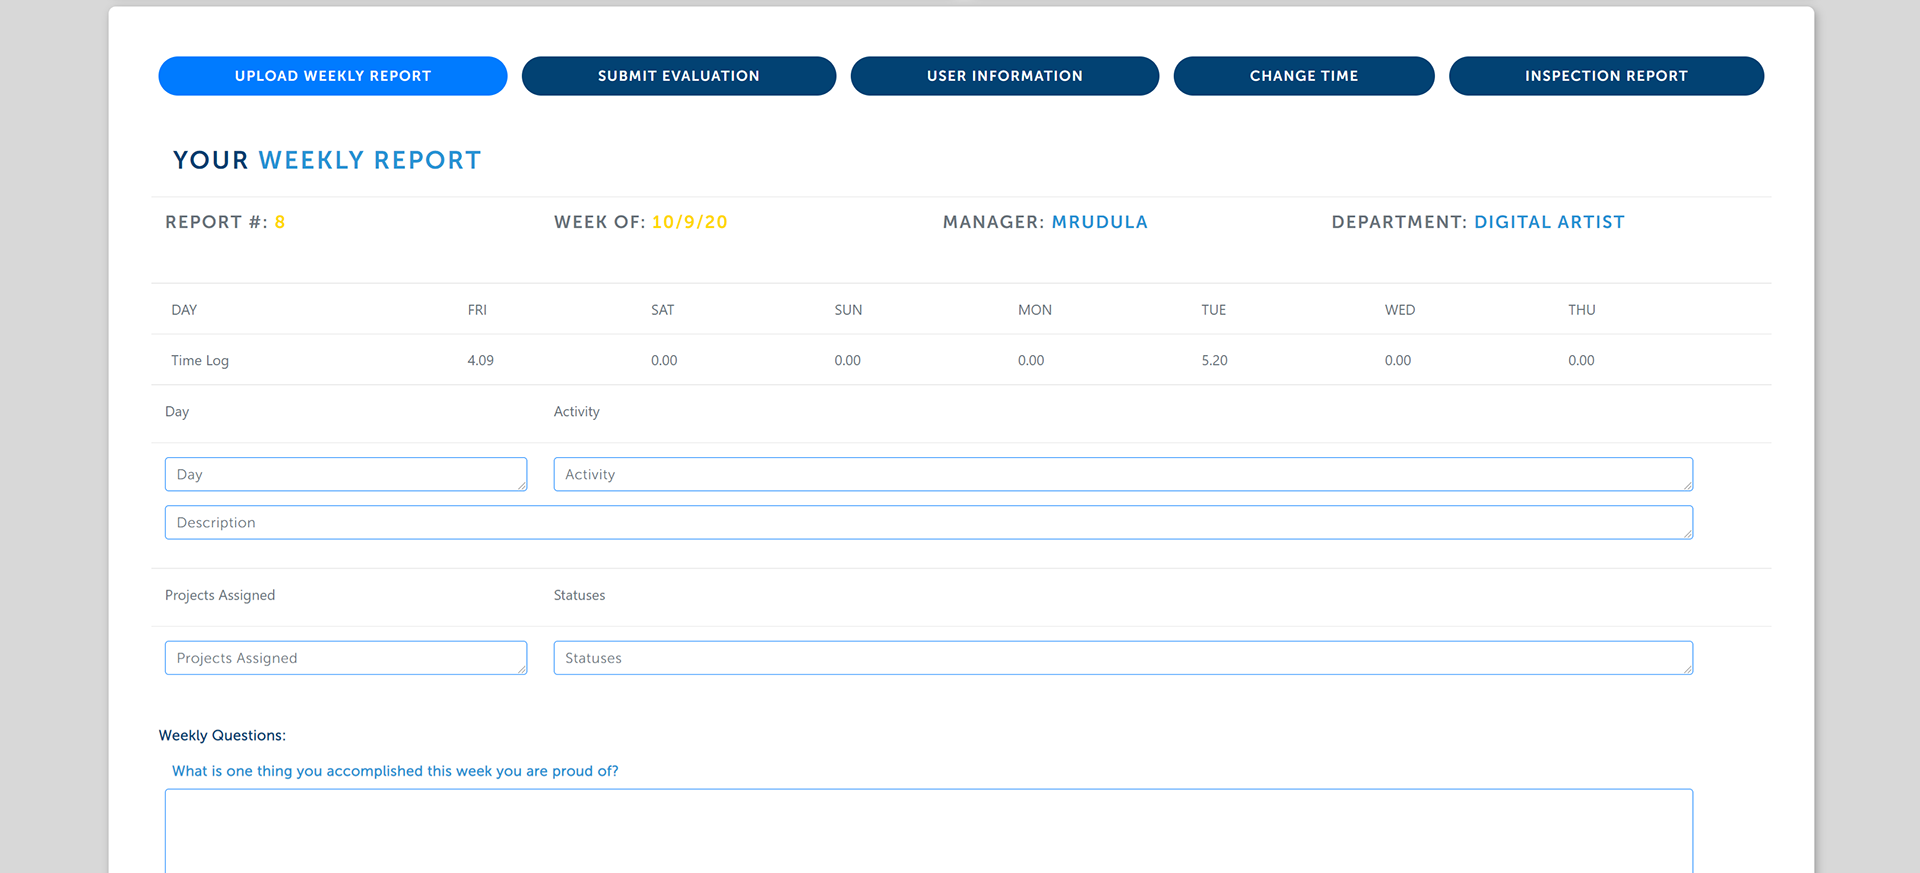Click the MON time log value 0.00

tap(1031, 360)
